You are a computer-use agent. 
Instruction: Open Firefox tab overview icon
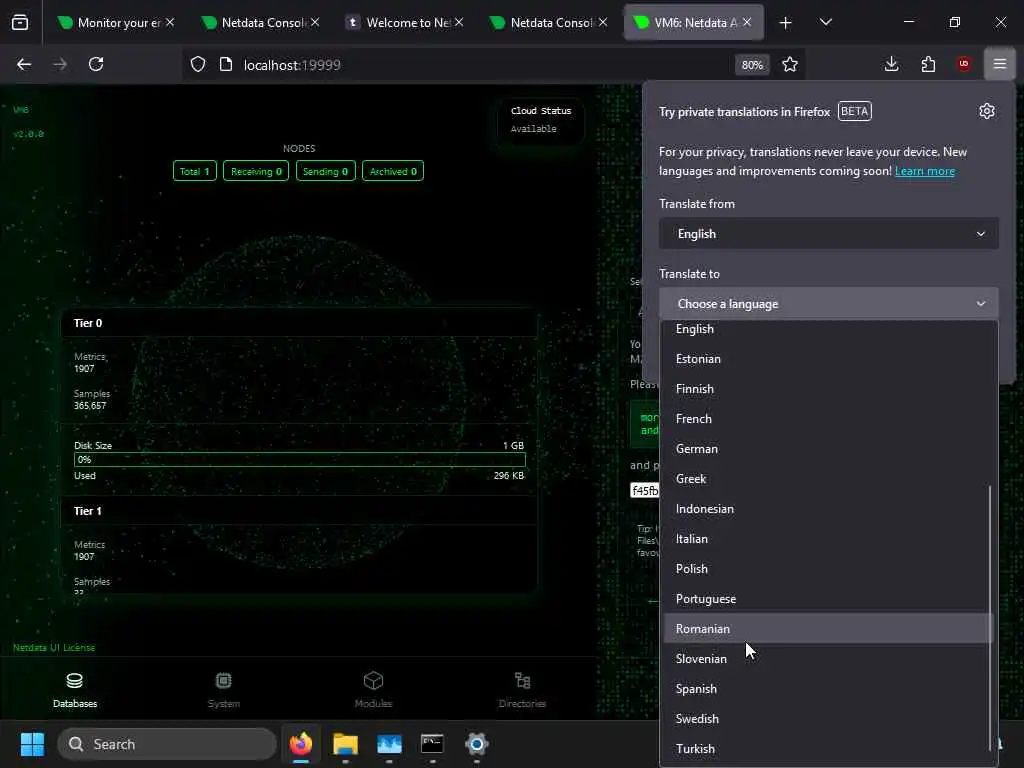(20, 22)
